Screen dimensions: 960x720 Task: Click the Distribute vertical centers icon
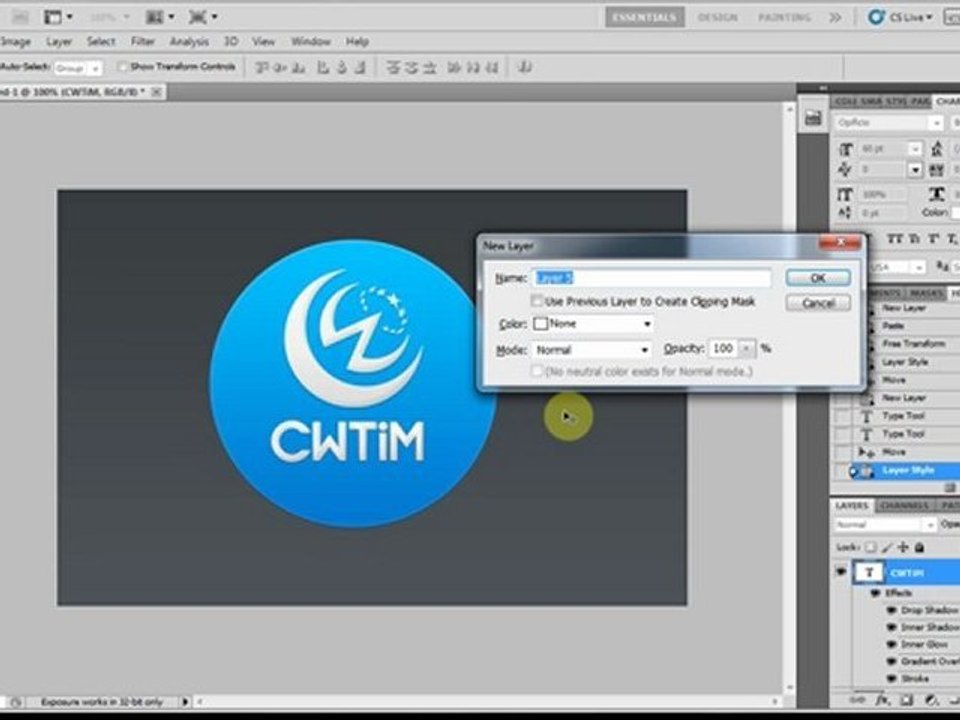tap(411, 67)
